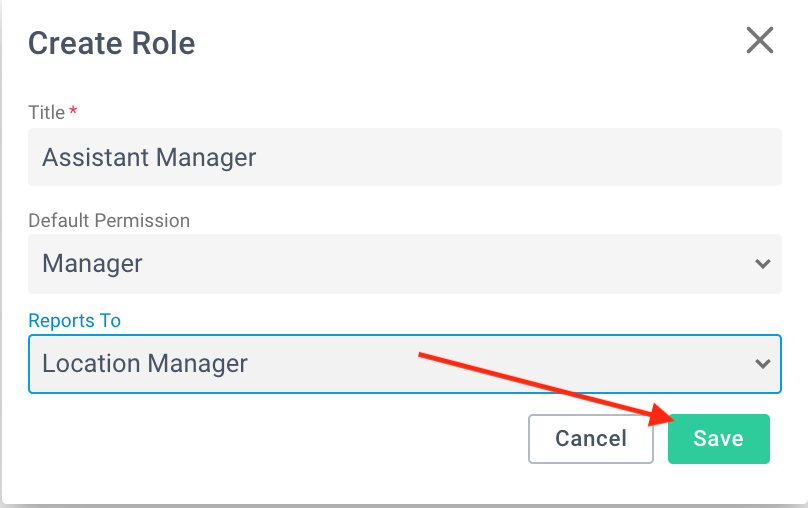This screenshot has height=508, width=808.
Task: Click the red required asterisk
Action: coord(73,110)
